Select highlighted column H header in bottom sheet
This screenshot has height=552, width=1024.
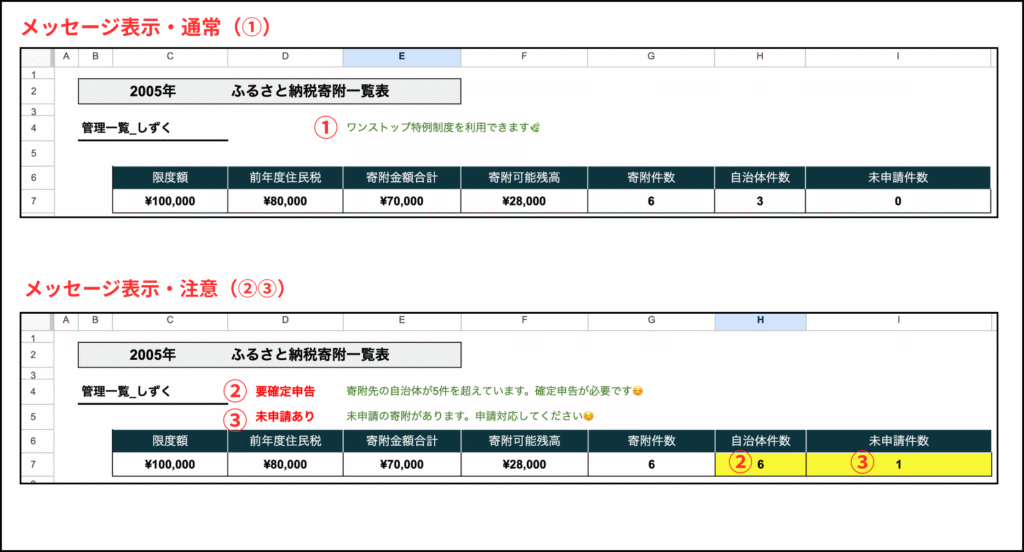(760, 320)
